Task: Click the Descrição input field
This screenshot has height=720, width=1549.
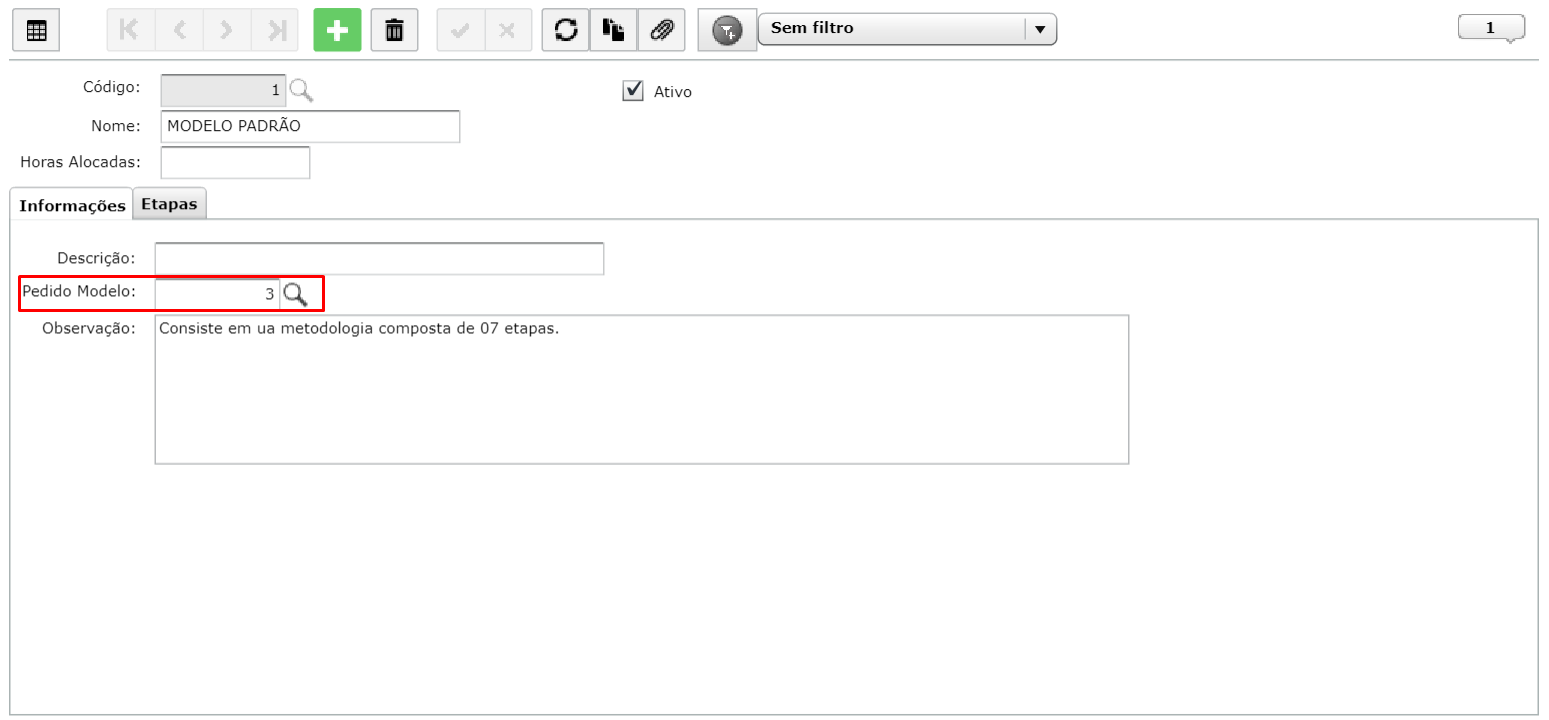Action: 380,258
